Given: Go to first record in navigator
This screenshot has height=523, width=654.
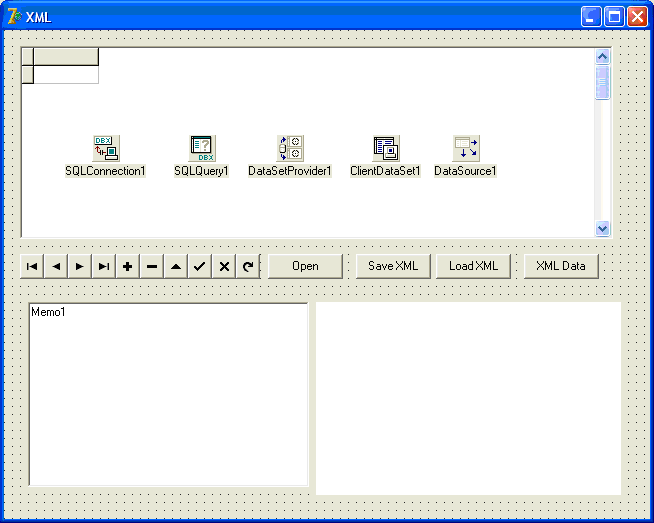Looking at the screenshot, I should 32,266.
